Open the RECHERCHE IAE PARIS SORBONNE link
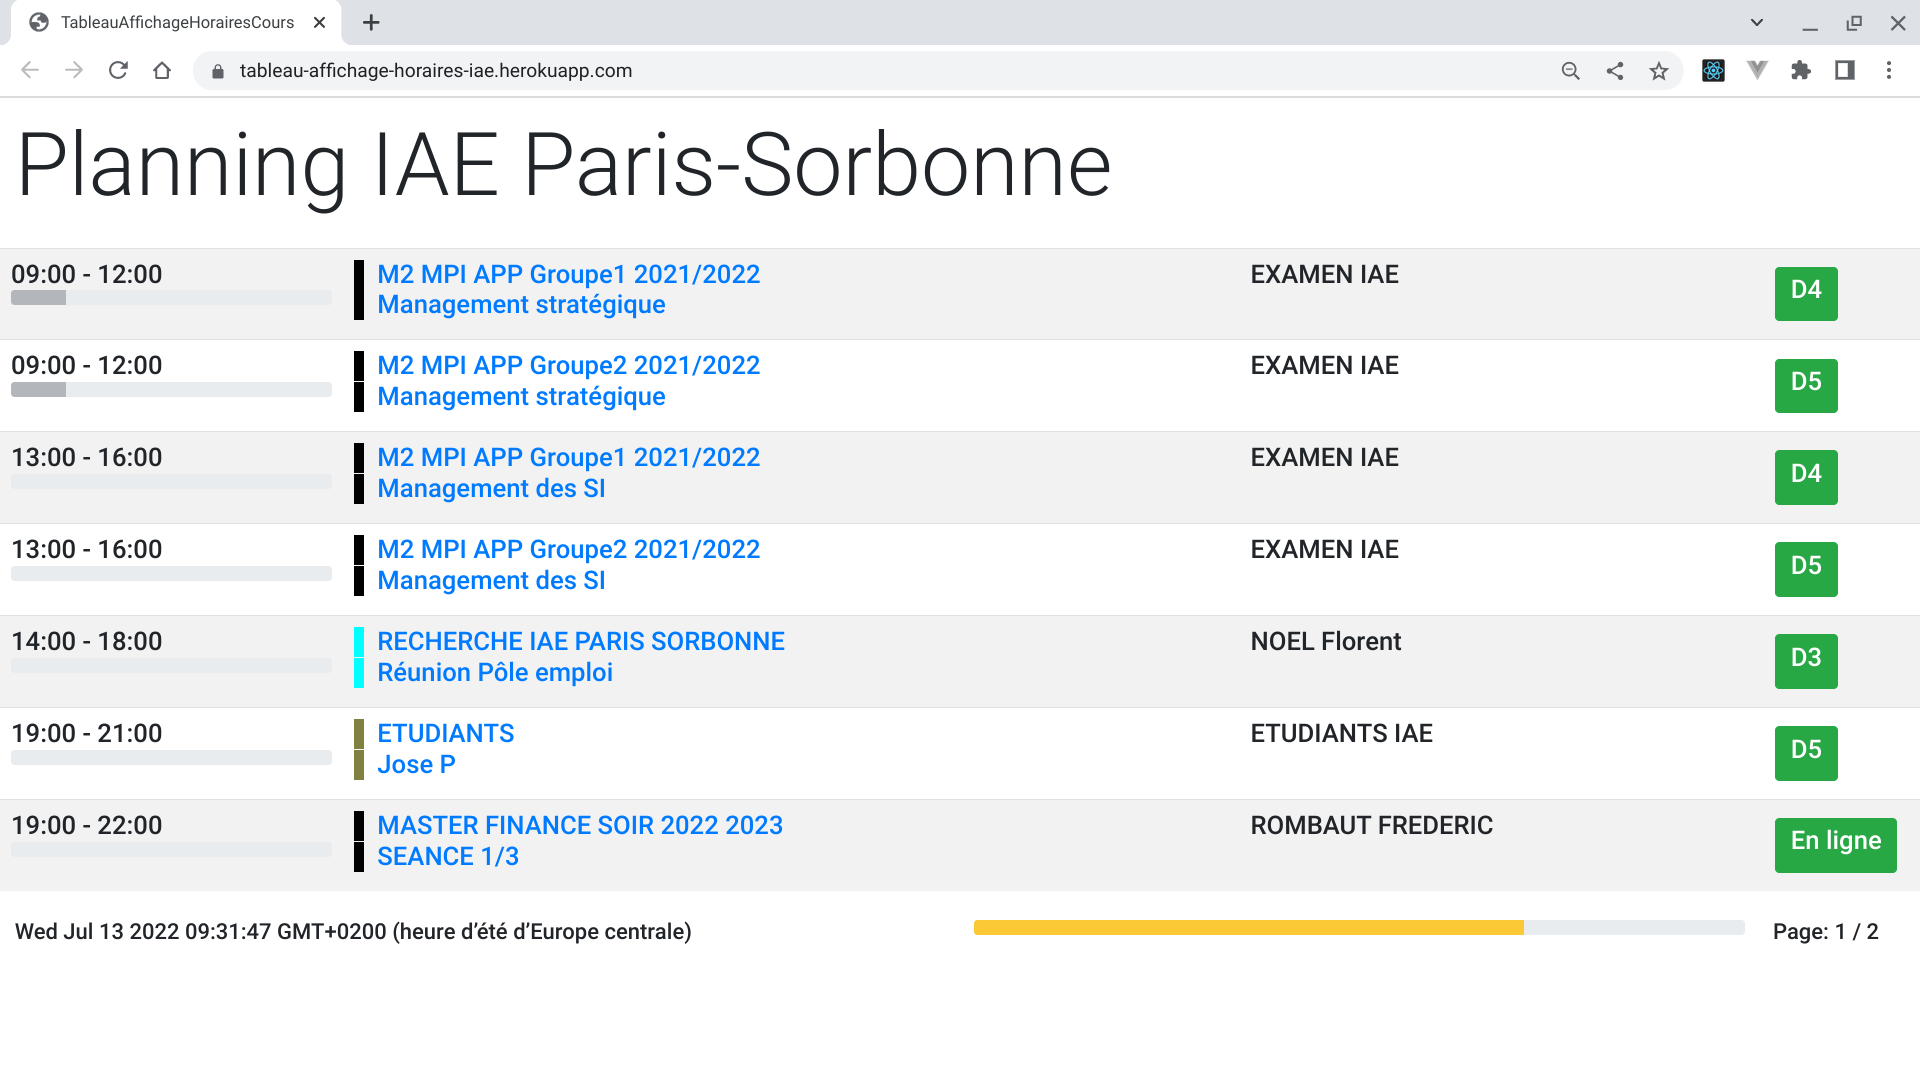 [580, 641]
